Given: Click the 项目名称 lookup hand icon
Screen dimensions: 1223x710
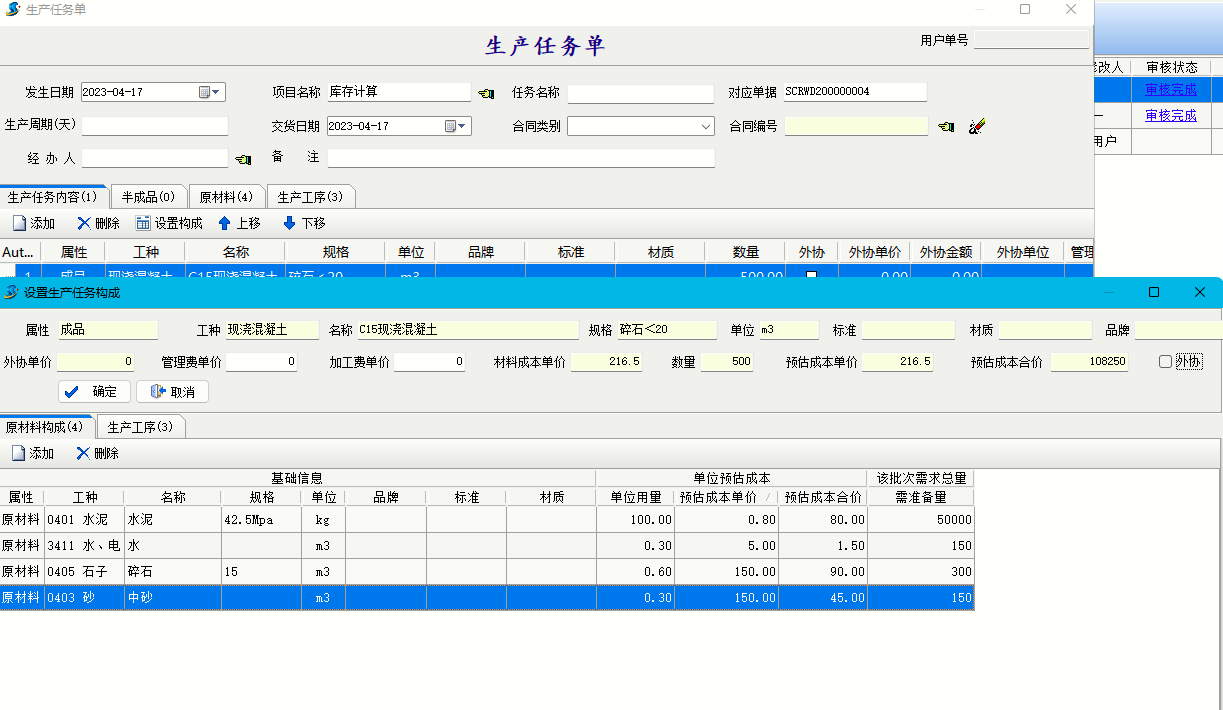Looking at the screenshot, I should (x=486, y=93).
